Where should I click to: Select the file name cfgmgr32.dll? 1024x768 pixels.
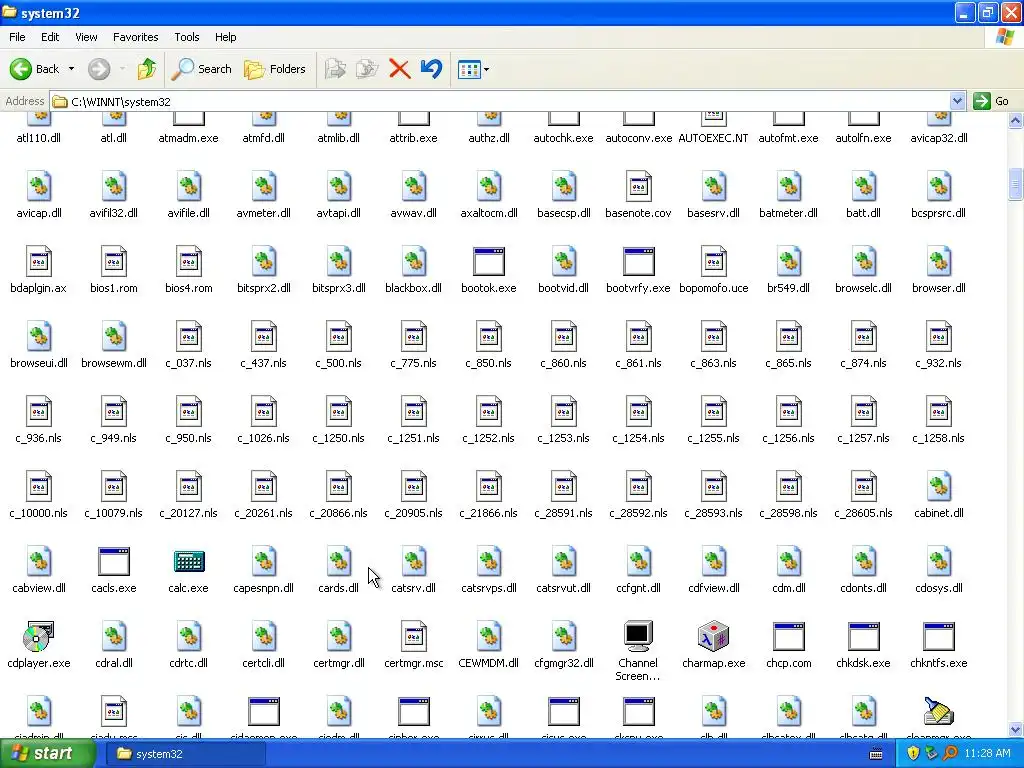564,663
